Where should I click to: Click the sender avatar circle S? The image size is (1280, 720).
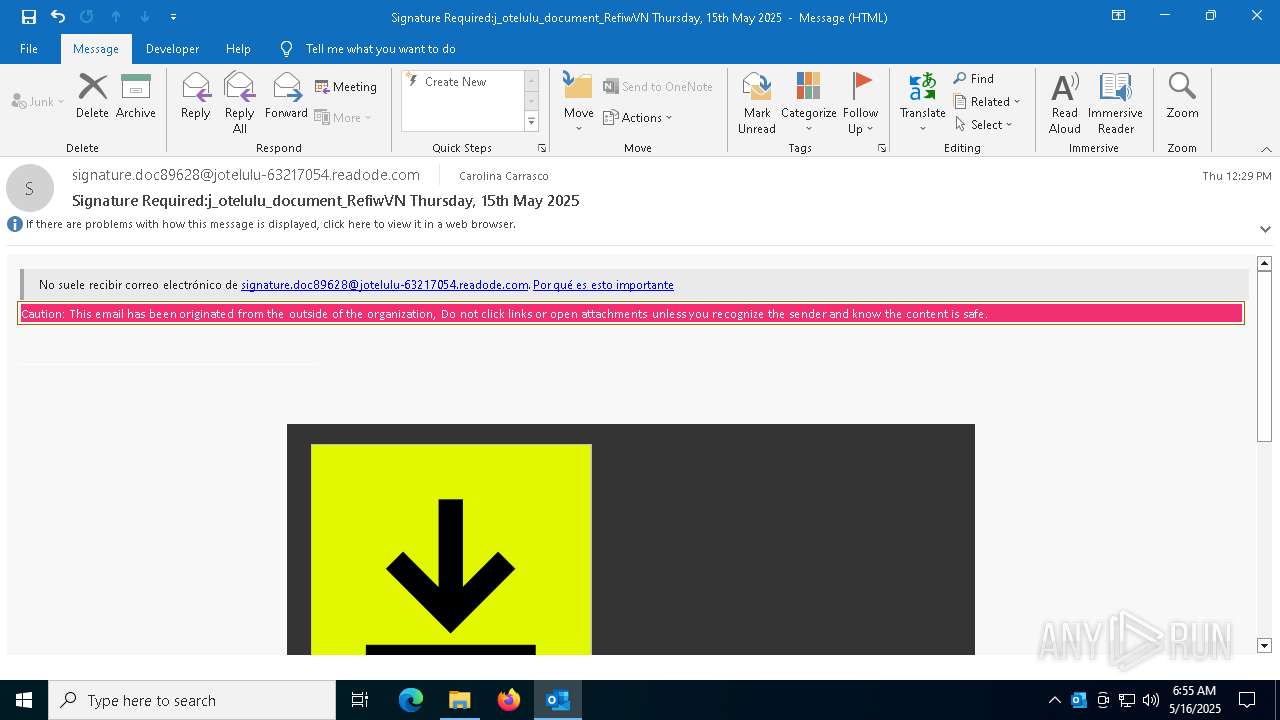click(x=30, y=188)
